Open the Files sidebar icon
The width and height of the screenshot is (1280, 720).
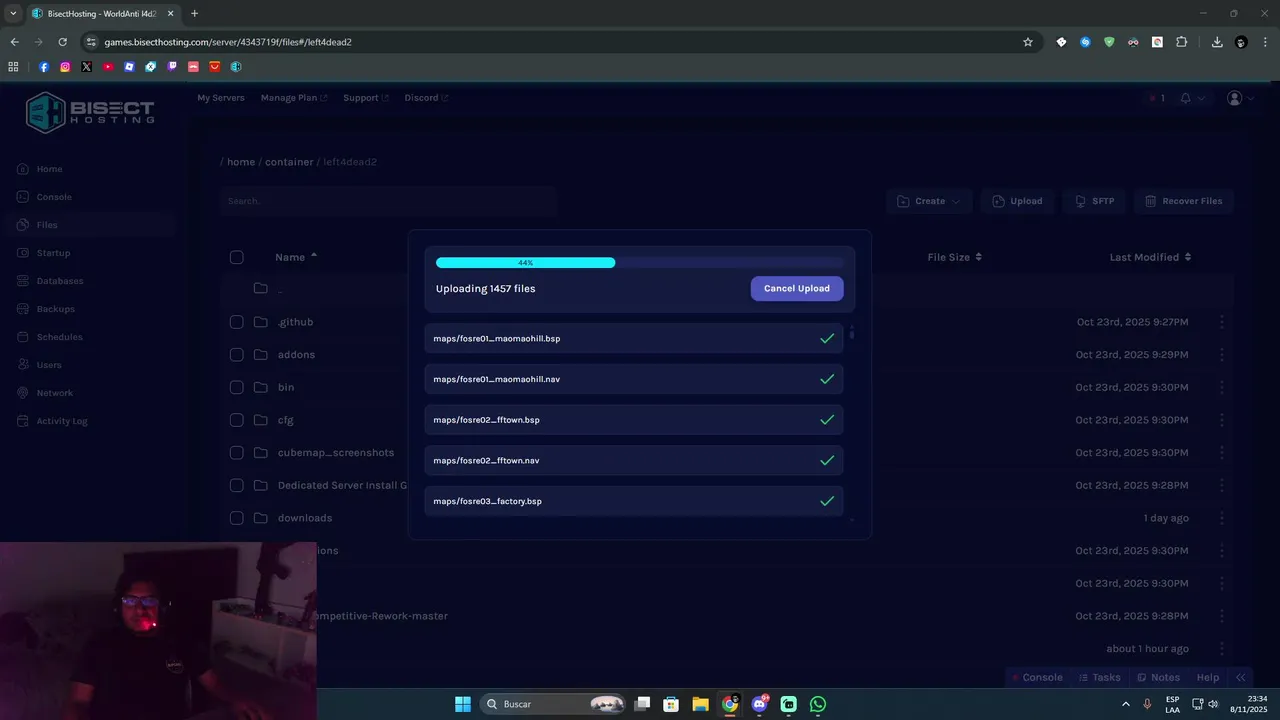[23, 225]
